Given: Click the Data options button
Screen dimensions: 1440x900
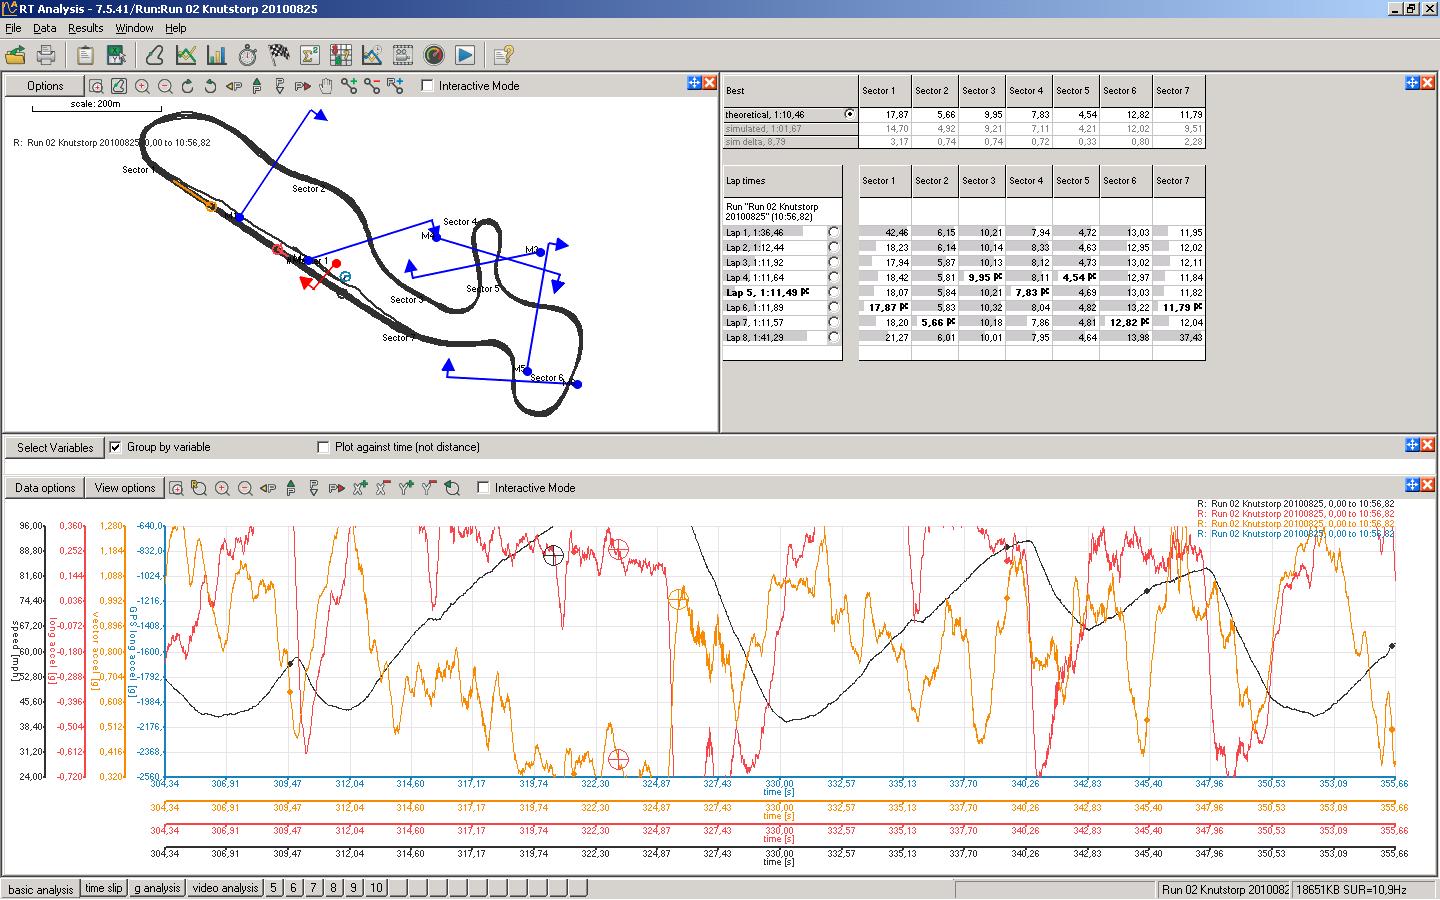Looking at the screenshot, I should pyautogui.click(x=45, y=488).
